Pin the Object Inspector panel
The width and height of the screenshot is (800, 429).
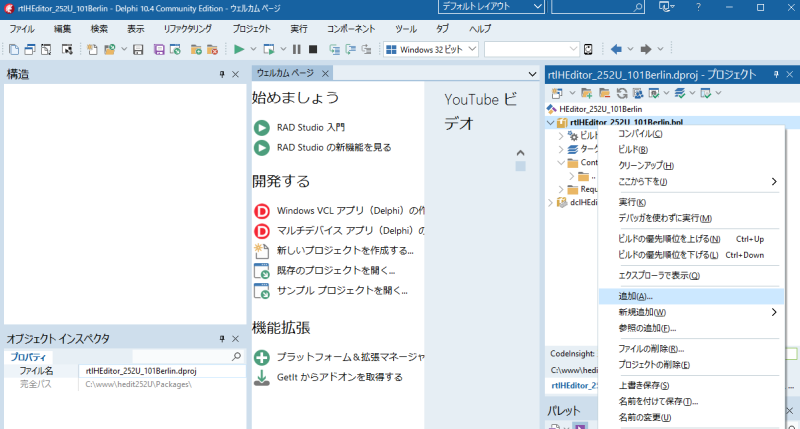click(222, 339)
